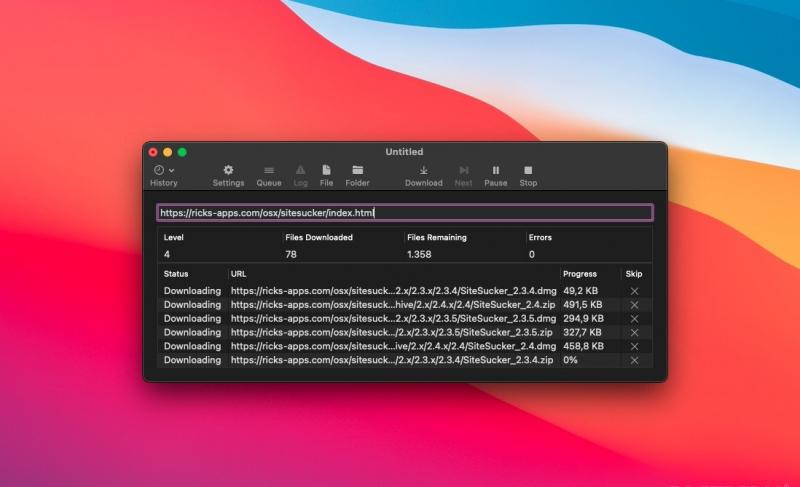Pause the current download
The image size is (800, 487).
[x=495, y=170]
